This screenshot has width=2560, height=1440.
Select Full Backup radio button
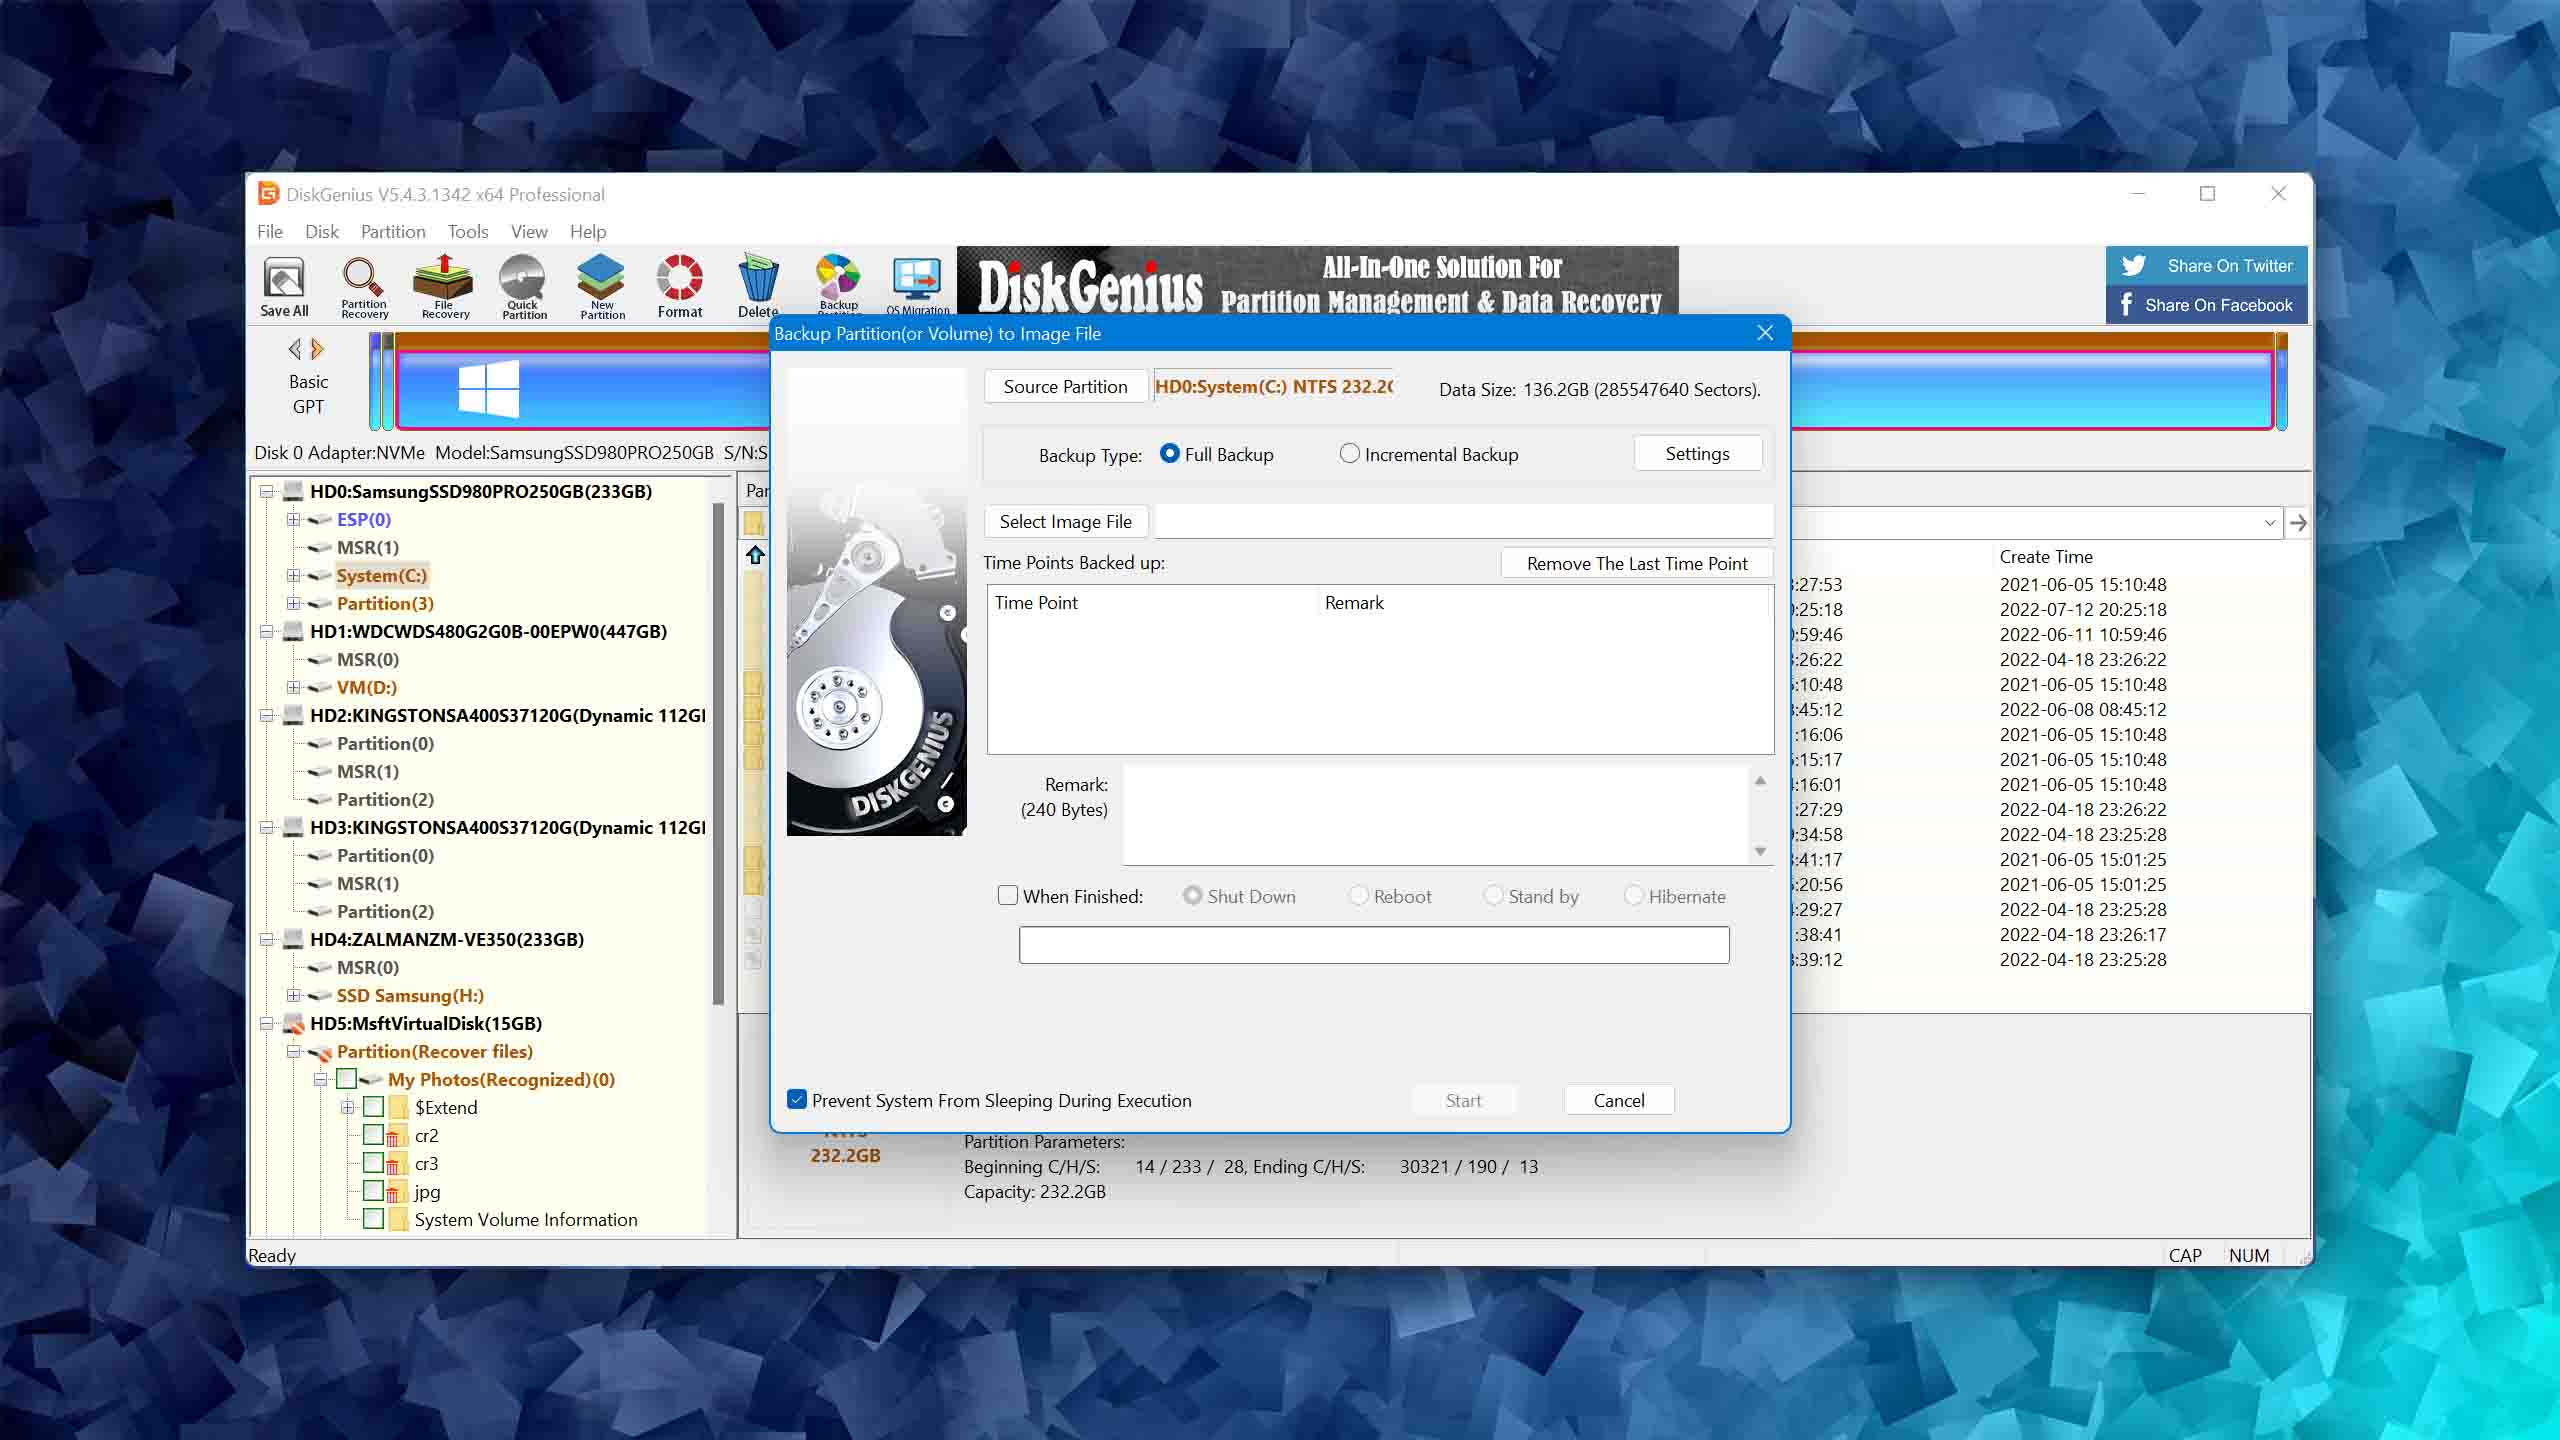[x=1169, y=454]
